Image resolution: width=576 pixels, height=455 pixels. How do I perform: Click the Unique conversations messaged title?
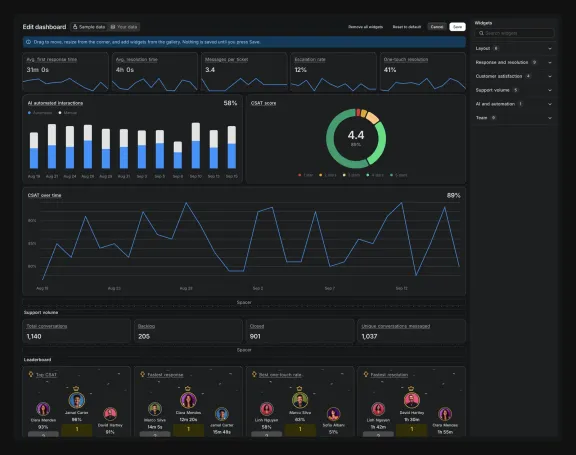(x=396, y=326)
